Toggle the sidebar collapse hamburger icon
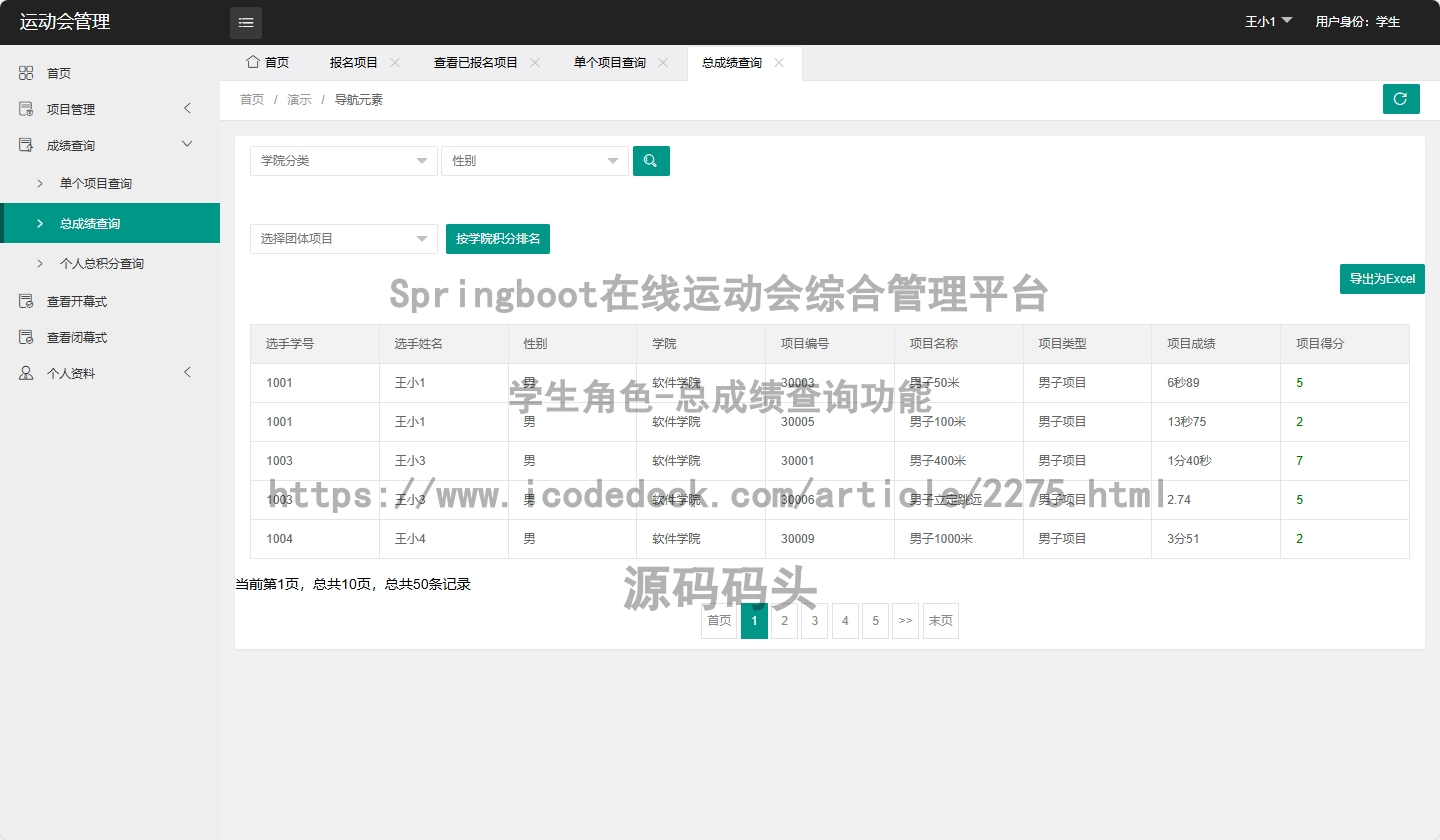The height and width of the screenshot is (840, 1440). [246, 23]
